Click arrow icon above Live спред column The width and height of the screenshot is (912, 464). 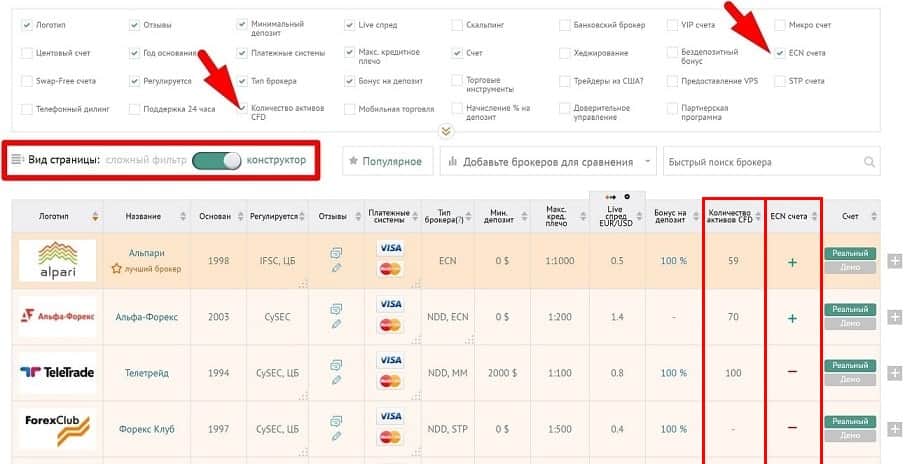coord(610,197)
